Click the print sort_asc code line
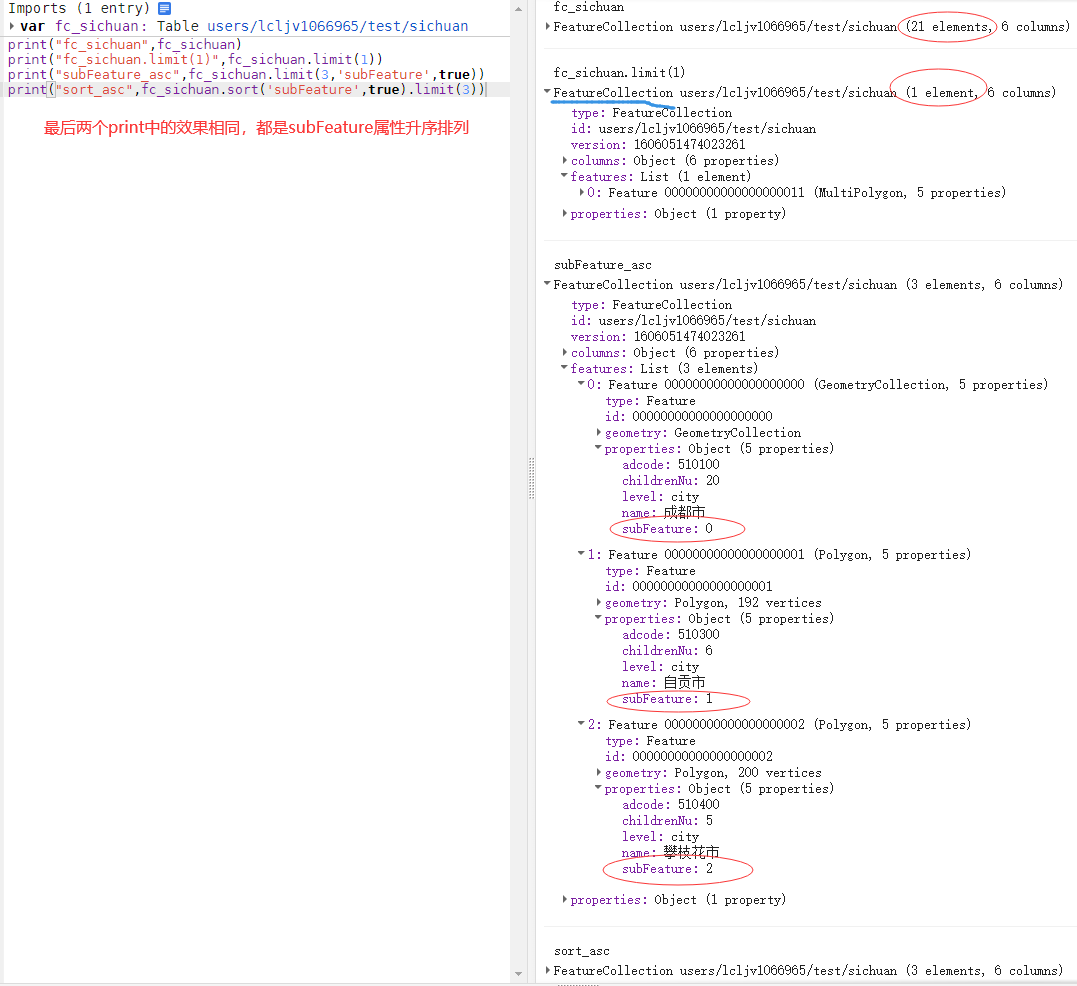The height and width of the screenshot is (986, 1077). (x=246, y=90)
